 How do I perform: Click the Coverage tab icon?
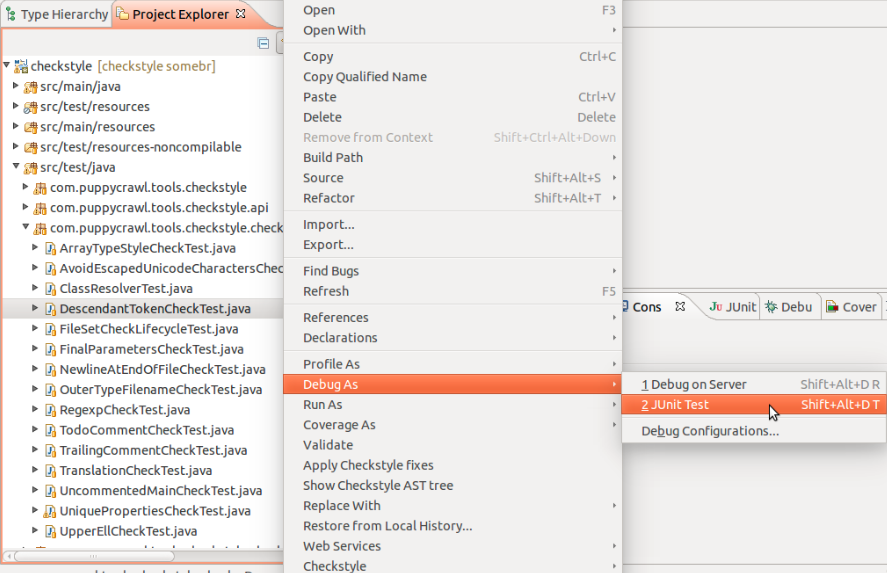(x=831, y=307)
